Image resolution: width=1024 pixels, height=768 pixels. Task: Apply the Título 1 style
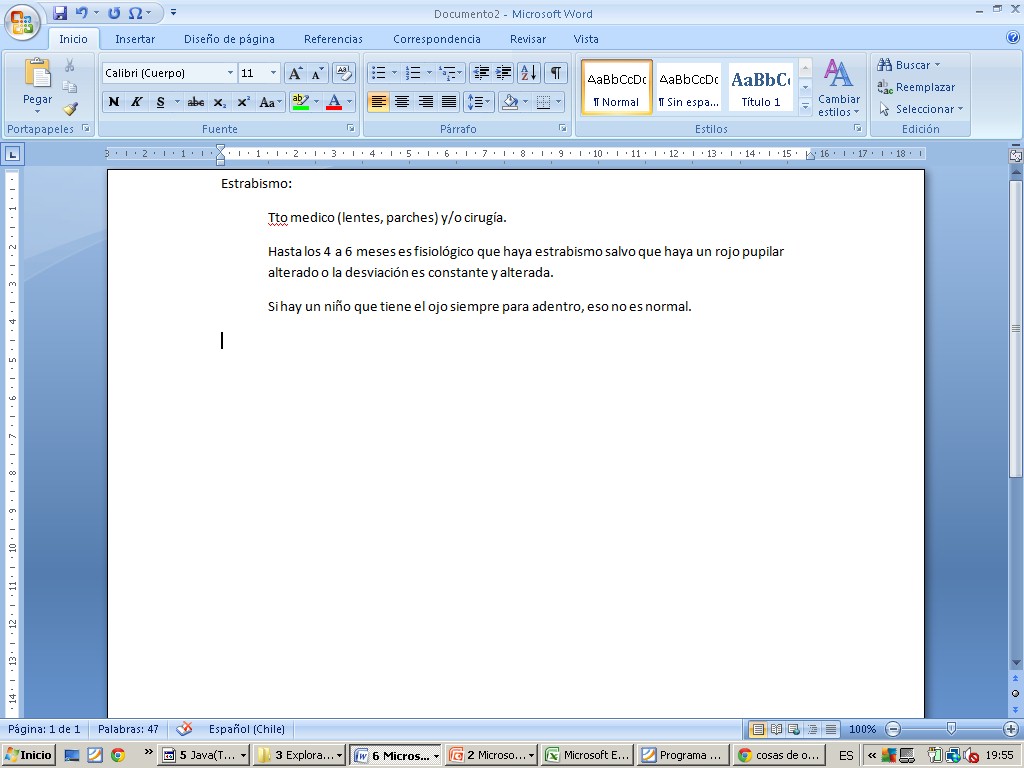tap(761, 87)
